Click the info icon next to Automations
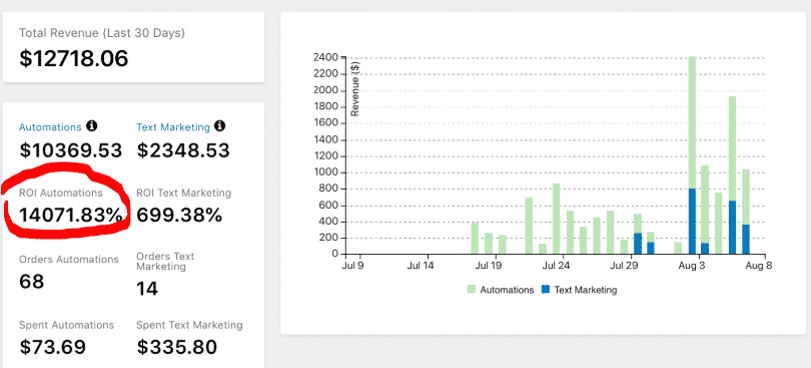 point(92,126)
